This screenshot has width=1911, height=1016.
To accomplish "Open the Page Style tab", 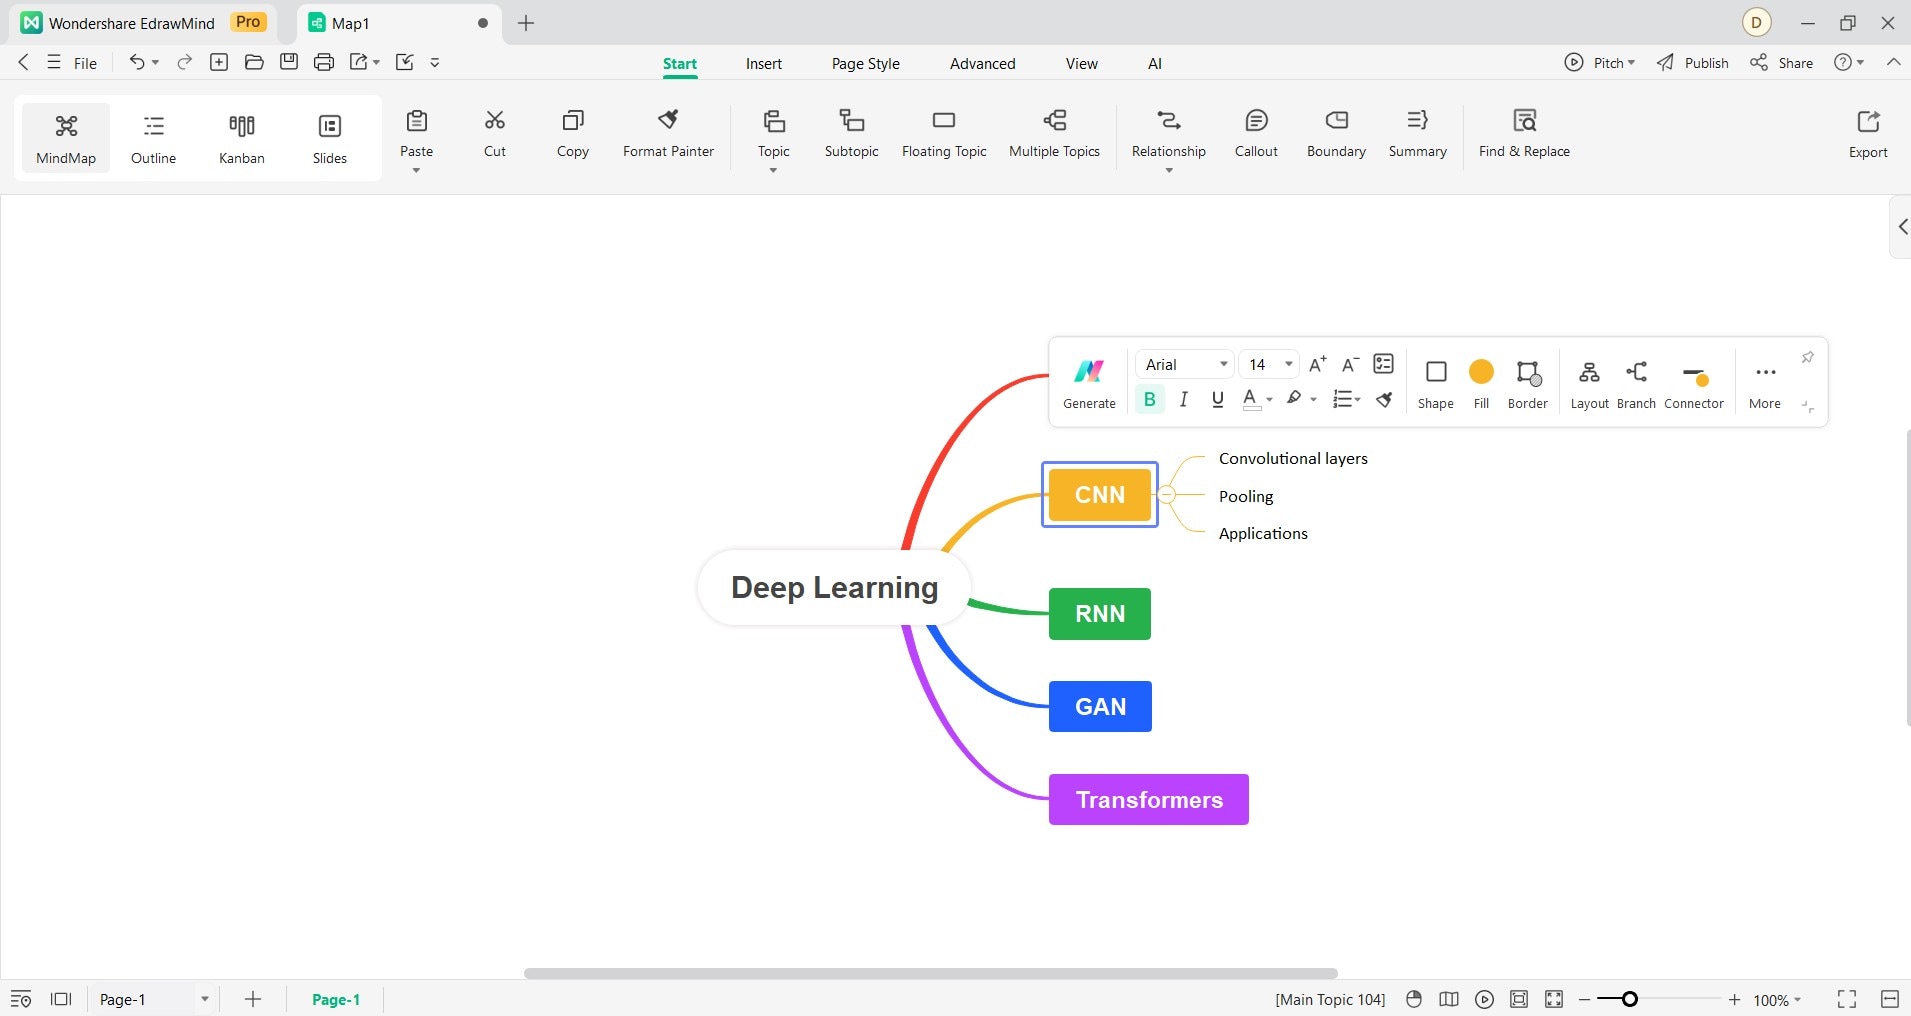I will pos(866,63).
